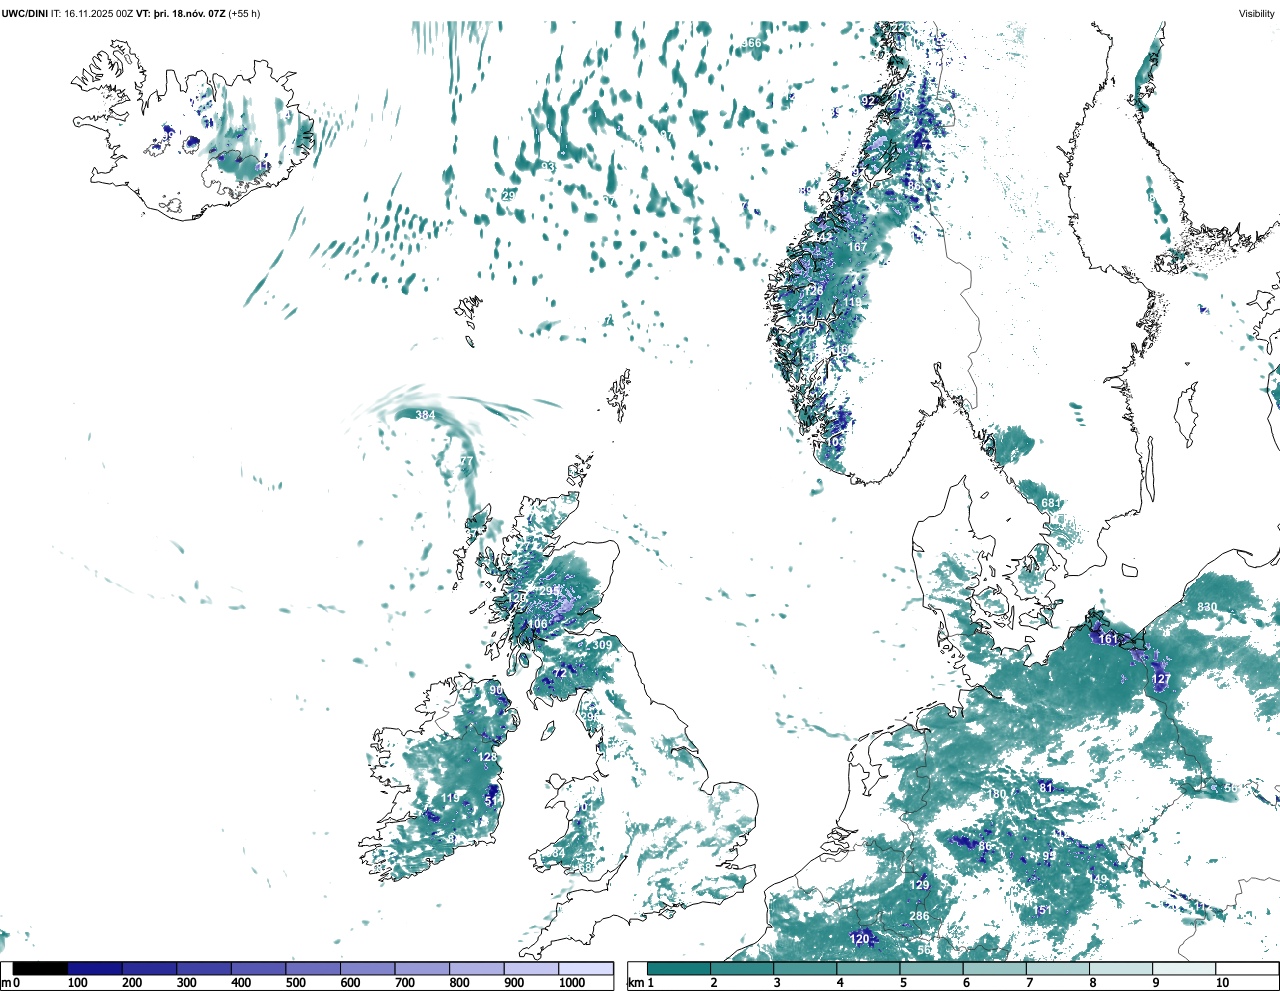Click the 'UWC/DINI' model label
Image resolution: width=1280 pixels, height=991 pixels.
(24, 14)
